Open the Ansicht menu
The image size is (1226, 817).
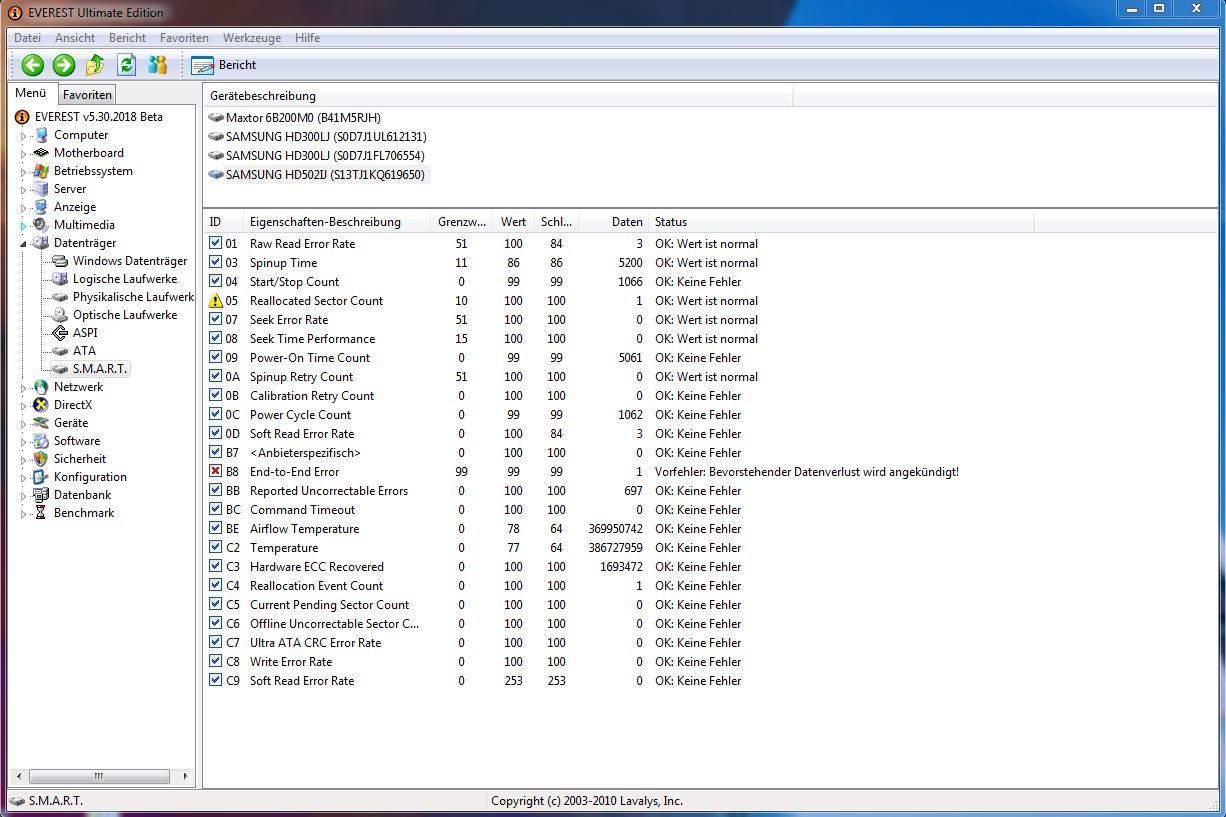click(75, 38)
